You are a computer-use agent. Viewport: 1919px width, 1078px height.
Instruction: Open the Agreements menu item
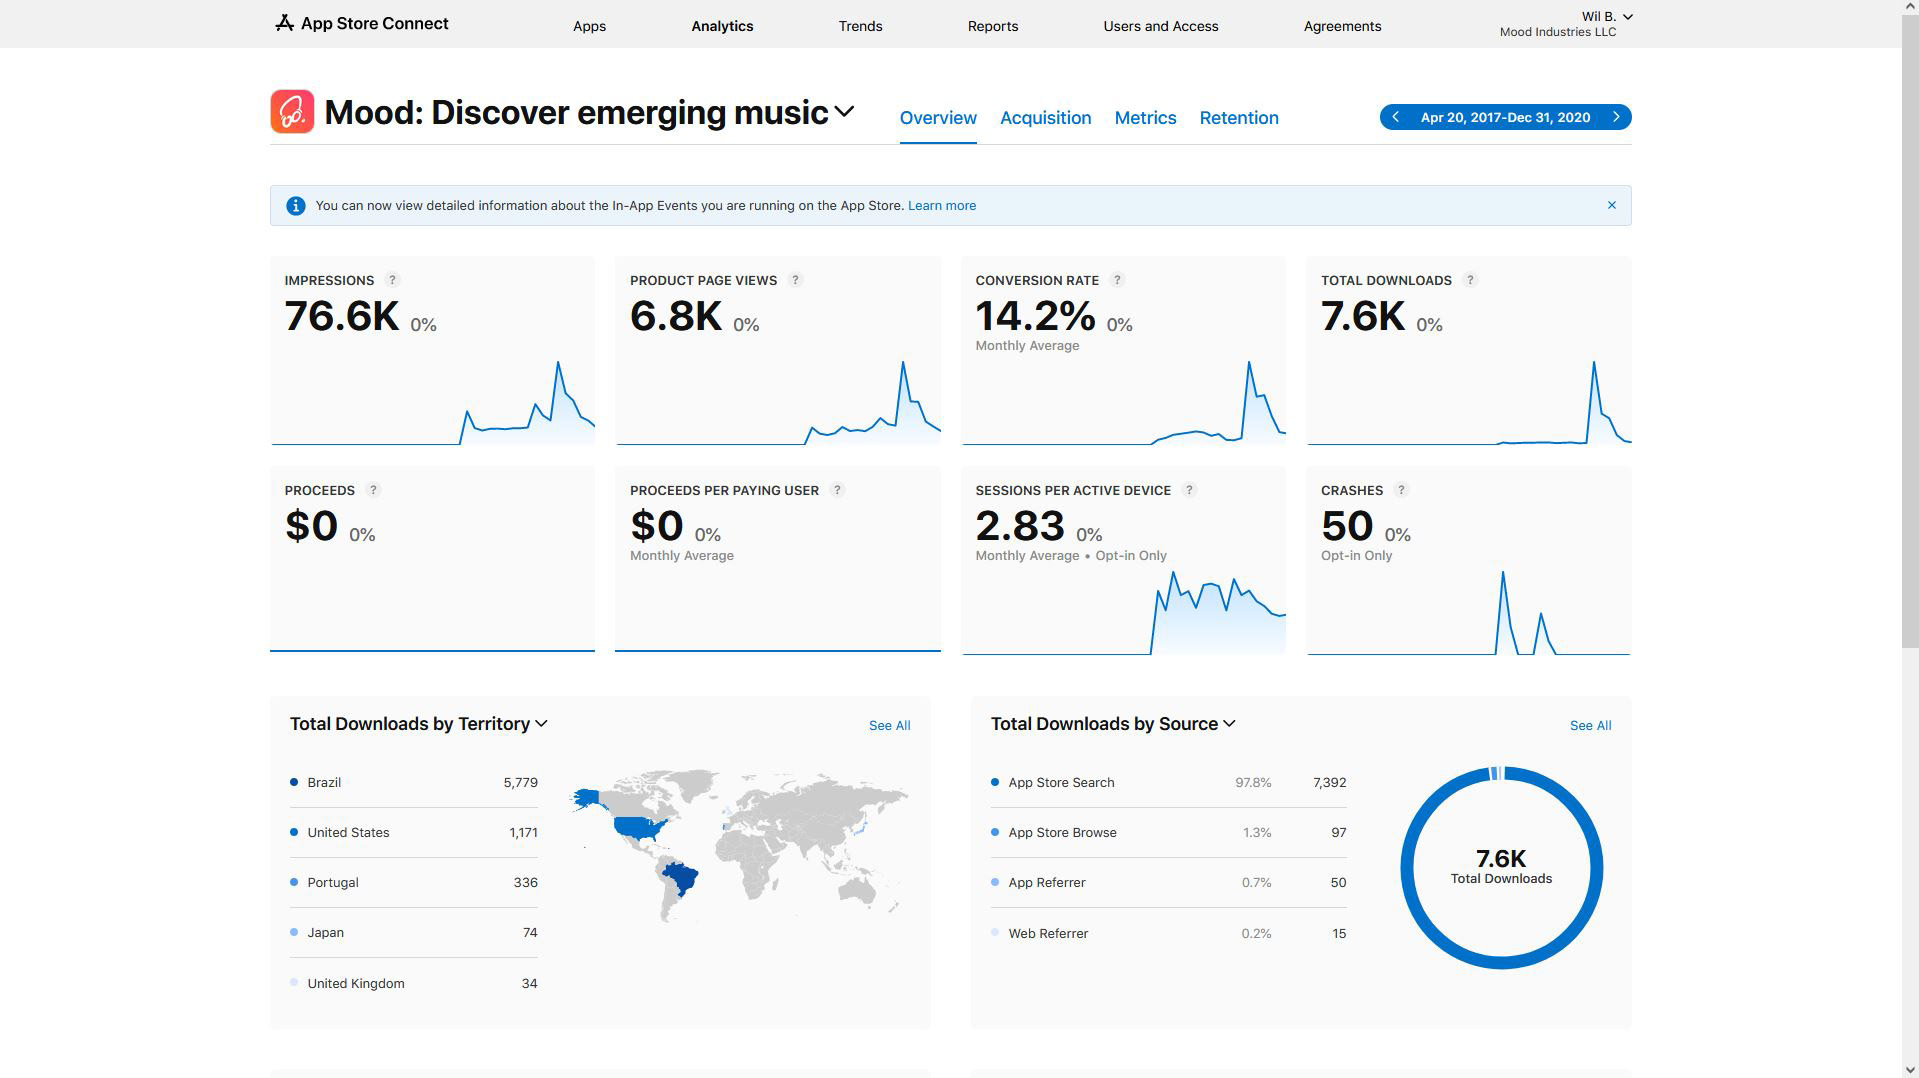[x=1342, y=26]
